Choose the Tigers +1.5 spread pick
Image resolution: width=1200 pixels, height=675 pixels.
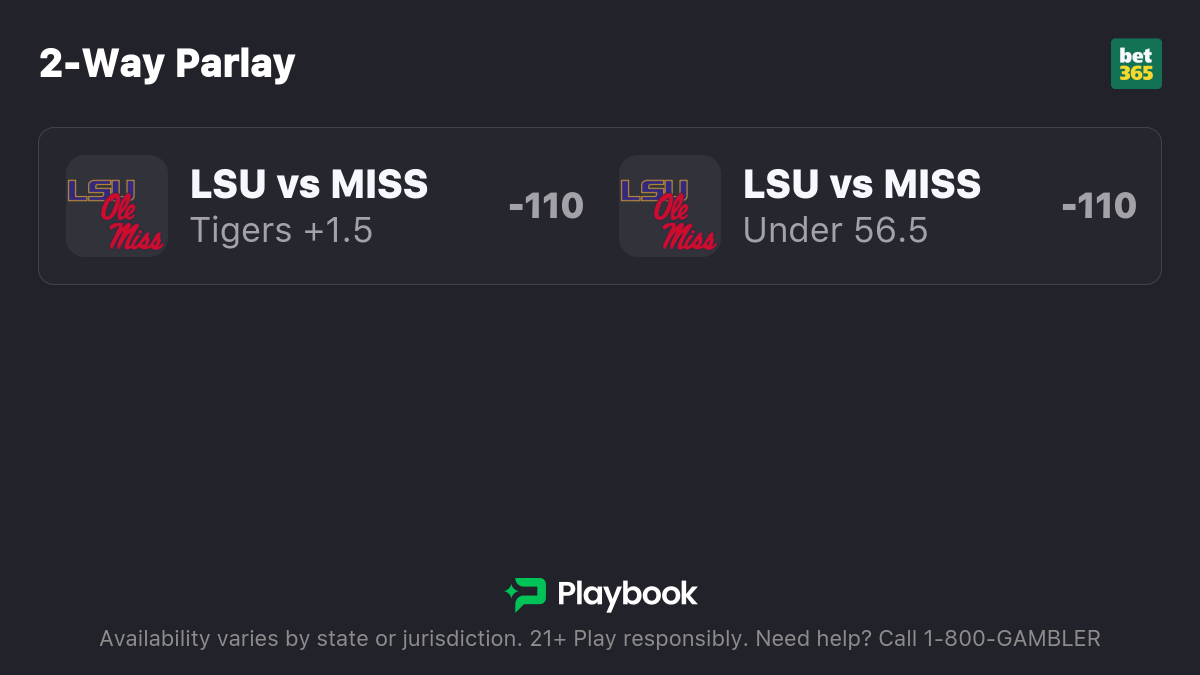pyautogui.click(x=281, y=231)
